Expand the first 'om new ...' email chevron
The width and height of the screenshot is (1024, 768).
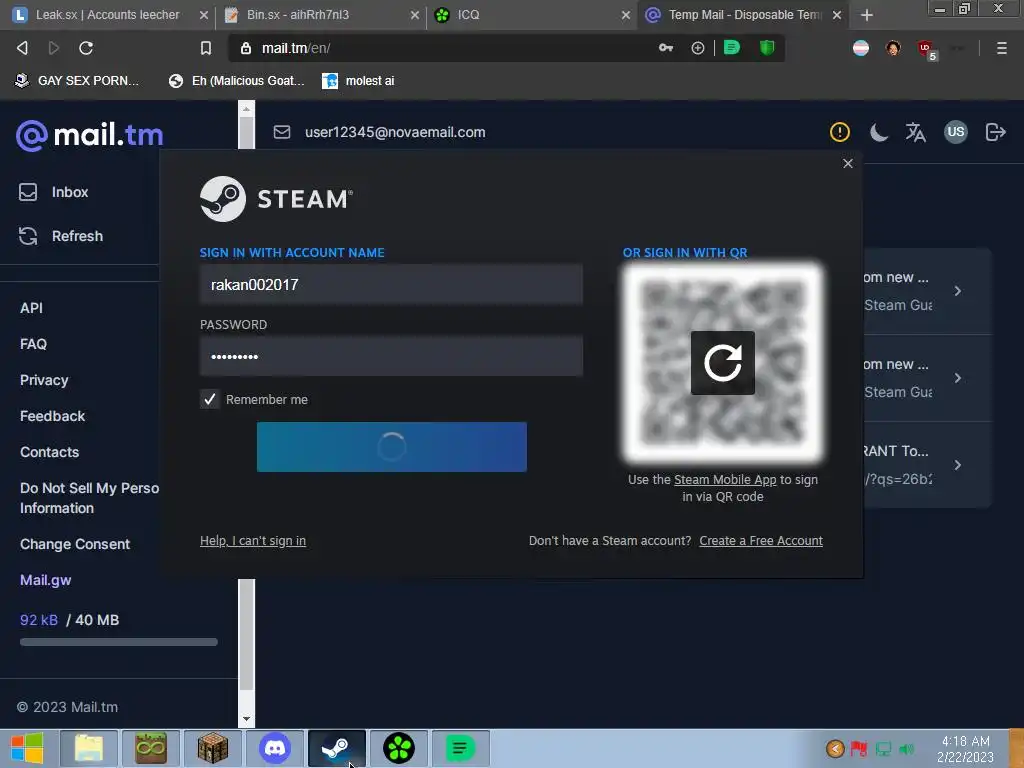pyautogui.click(x=957, y=291)
